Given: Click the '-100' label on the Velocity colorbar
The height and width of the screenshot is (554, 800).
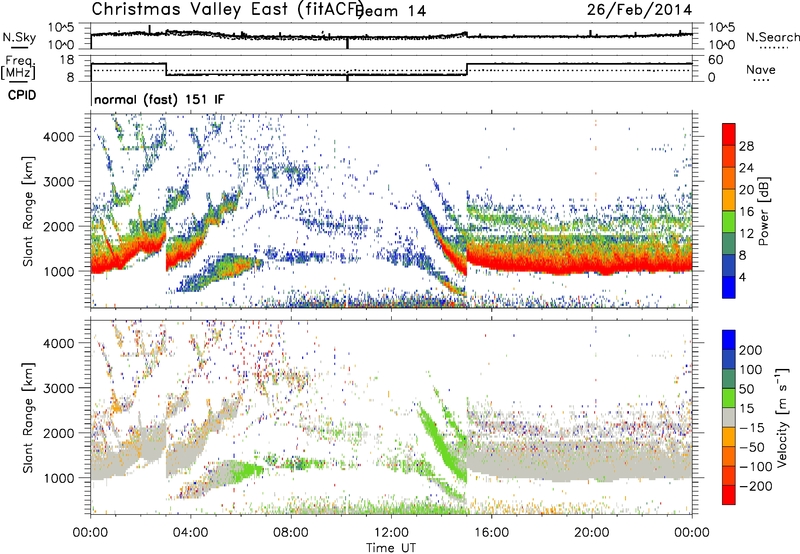Looking at the screenshot, I should click(x=756, y=467).
